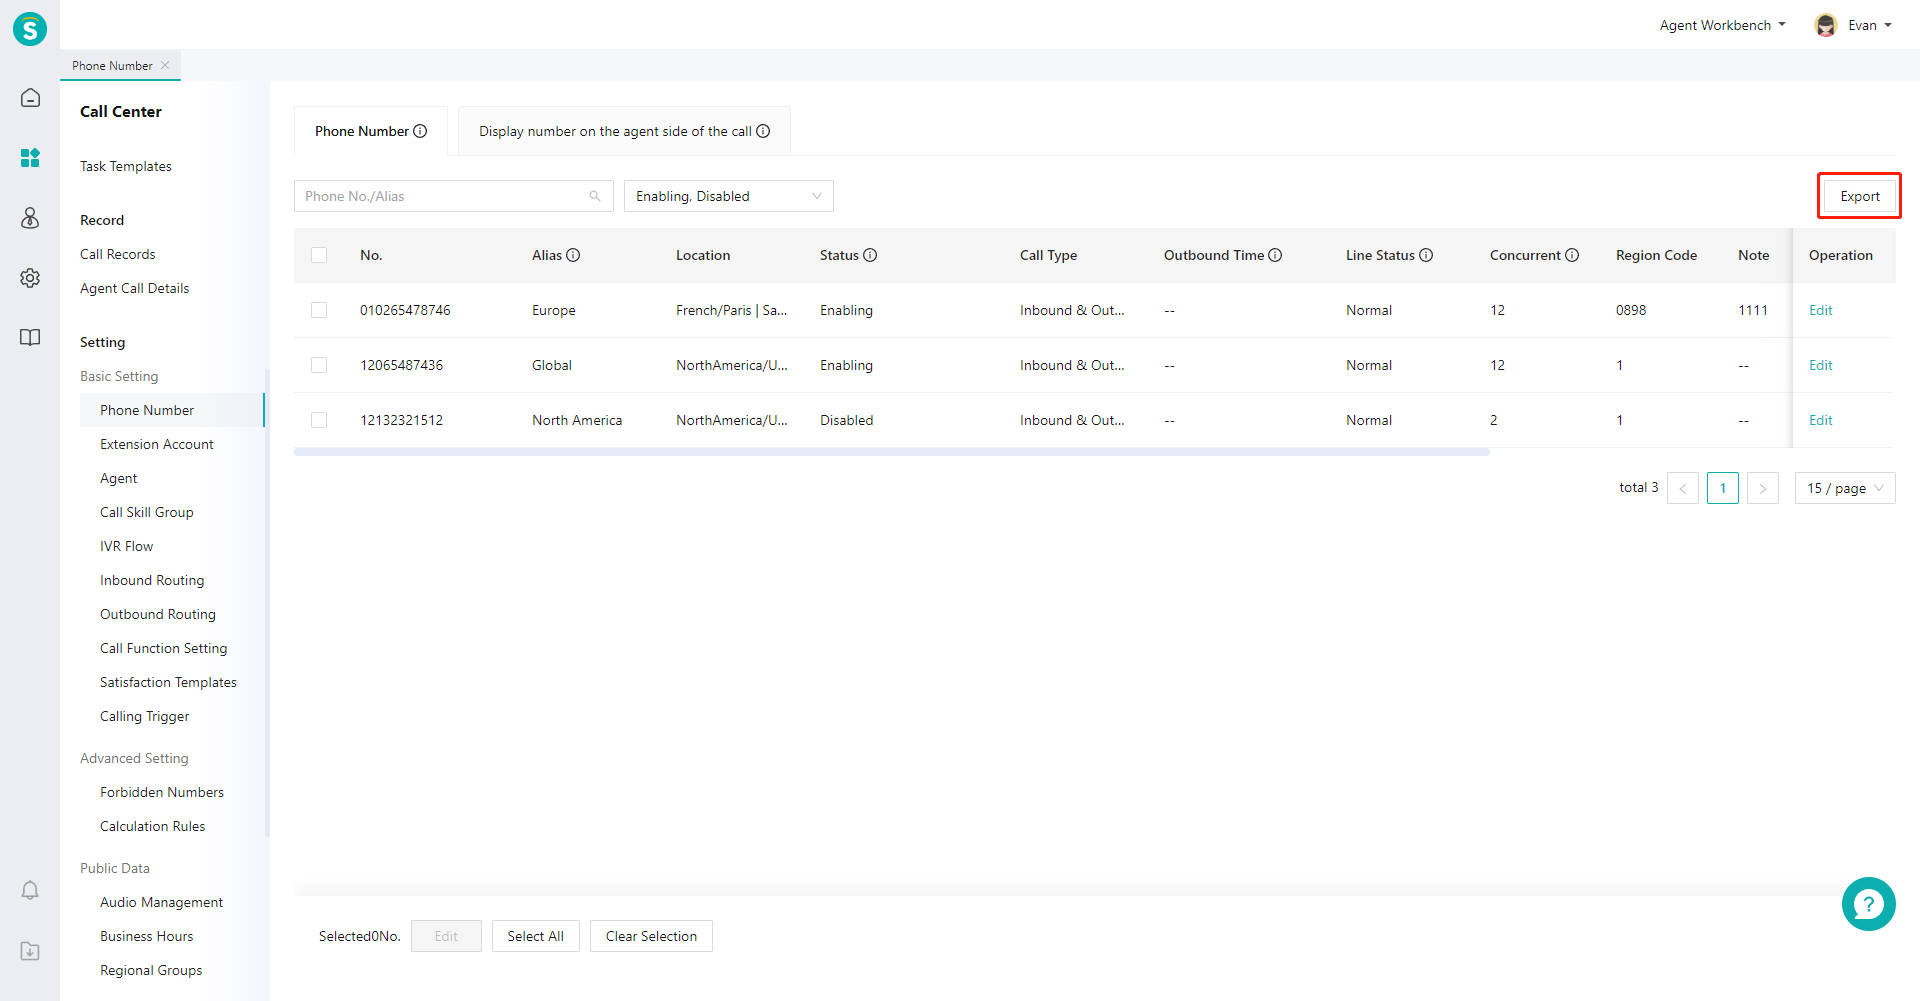1920x1001 pixels.
Task: Click Edit for the Global alias row
Action: click(1820, 365)
